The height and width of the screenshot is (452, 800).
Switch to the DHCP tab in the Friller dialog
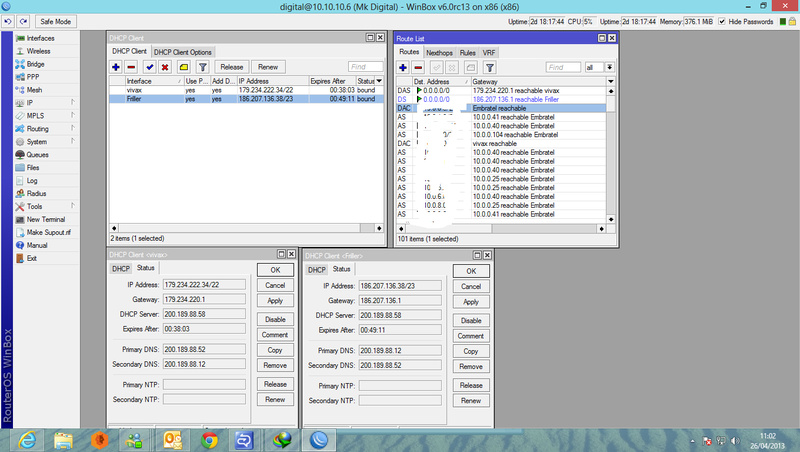317,270
